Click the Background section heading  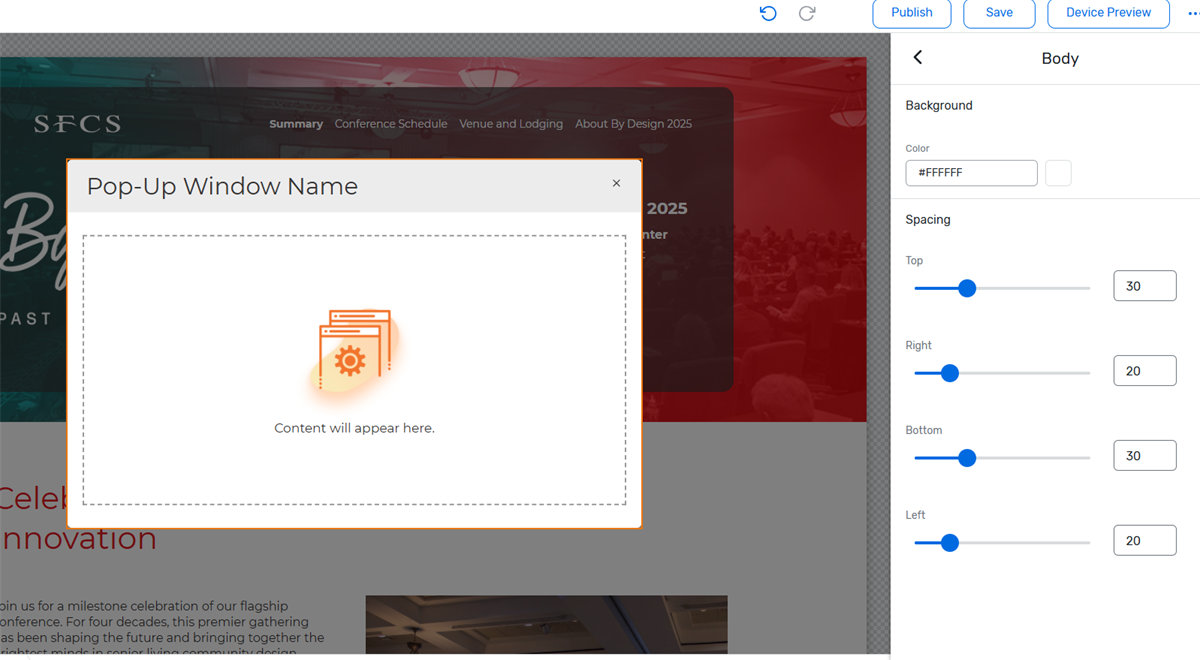(x=939, y=105)
